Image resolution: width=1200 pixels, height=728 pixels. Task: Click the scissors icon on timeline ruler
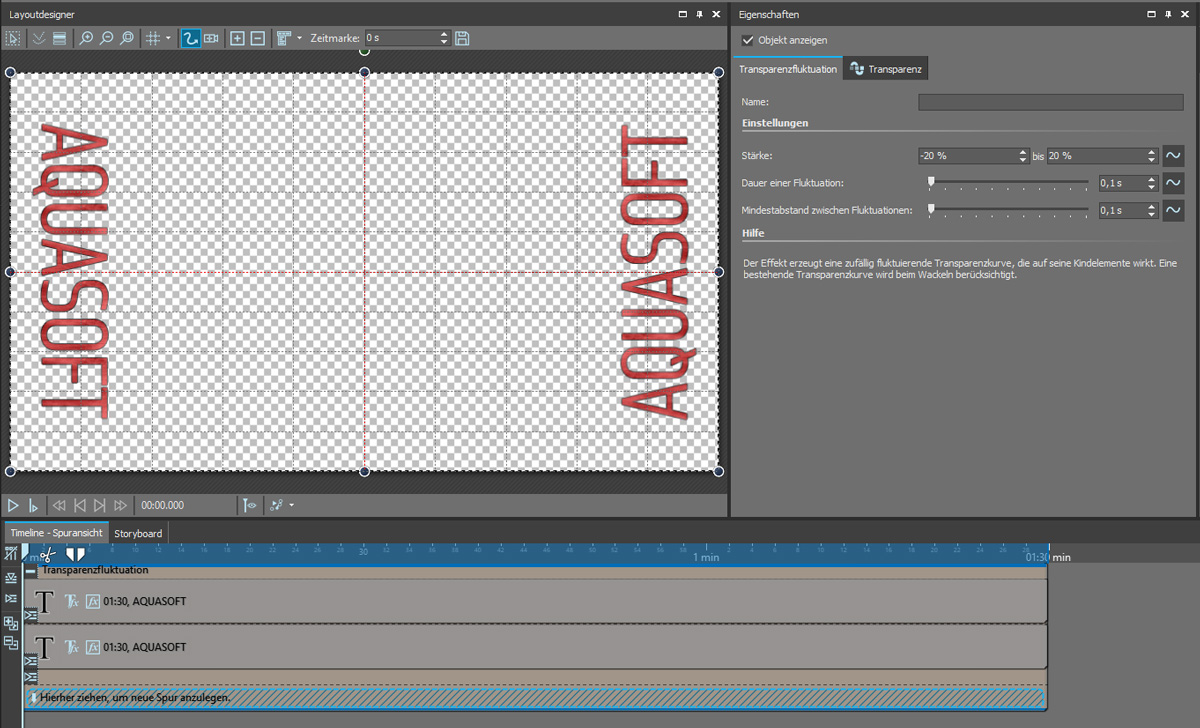[48, 553]
